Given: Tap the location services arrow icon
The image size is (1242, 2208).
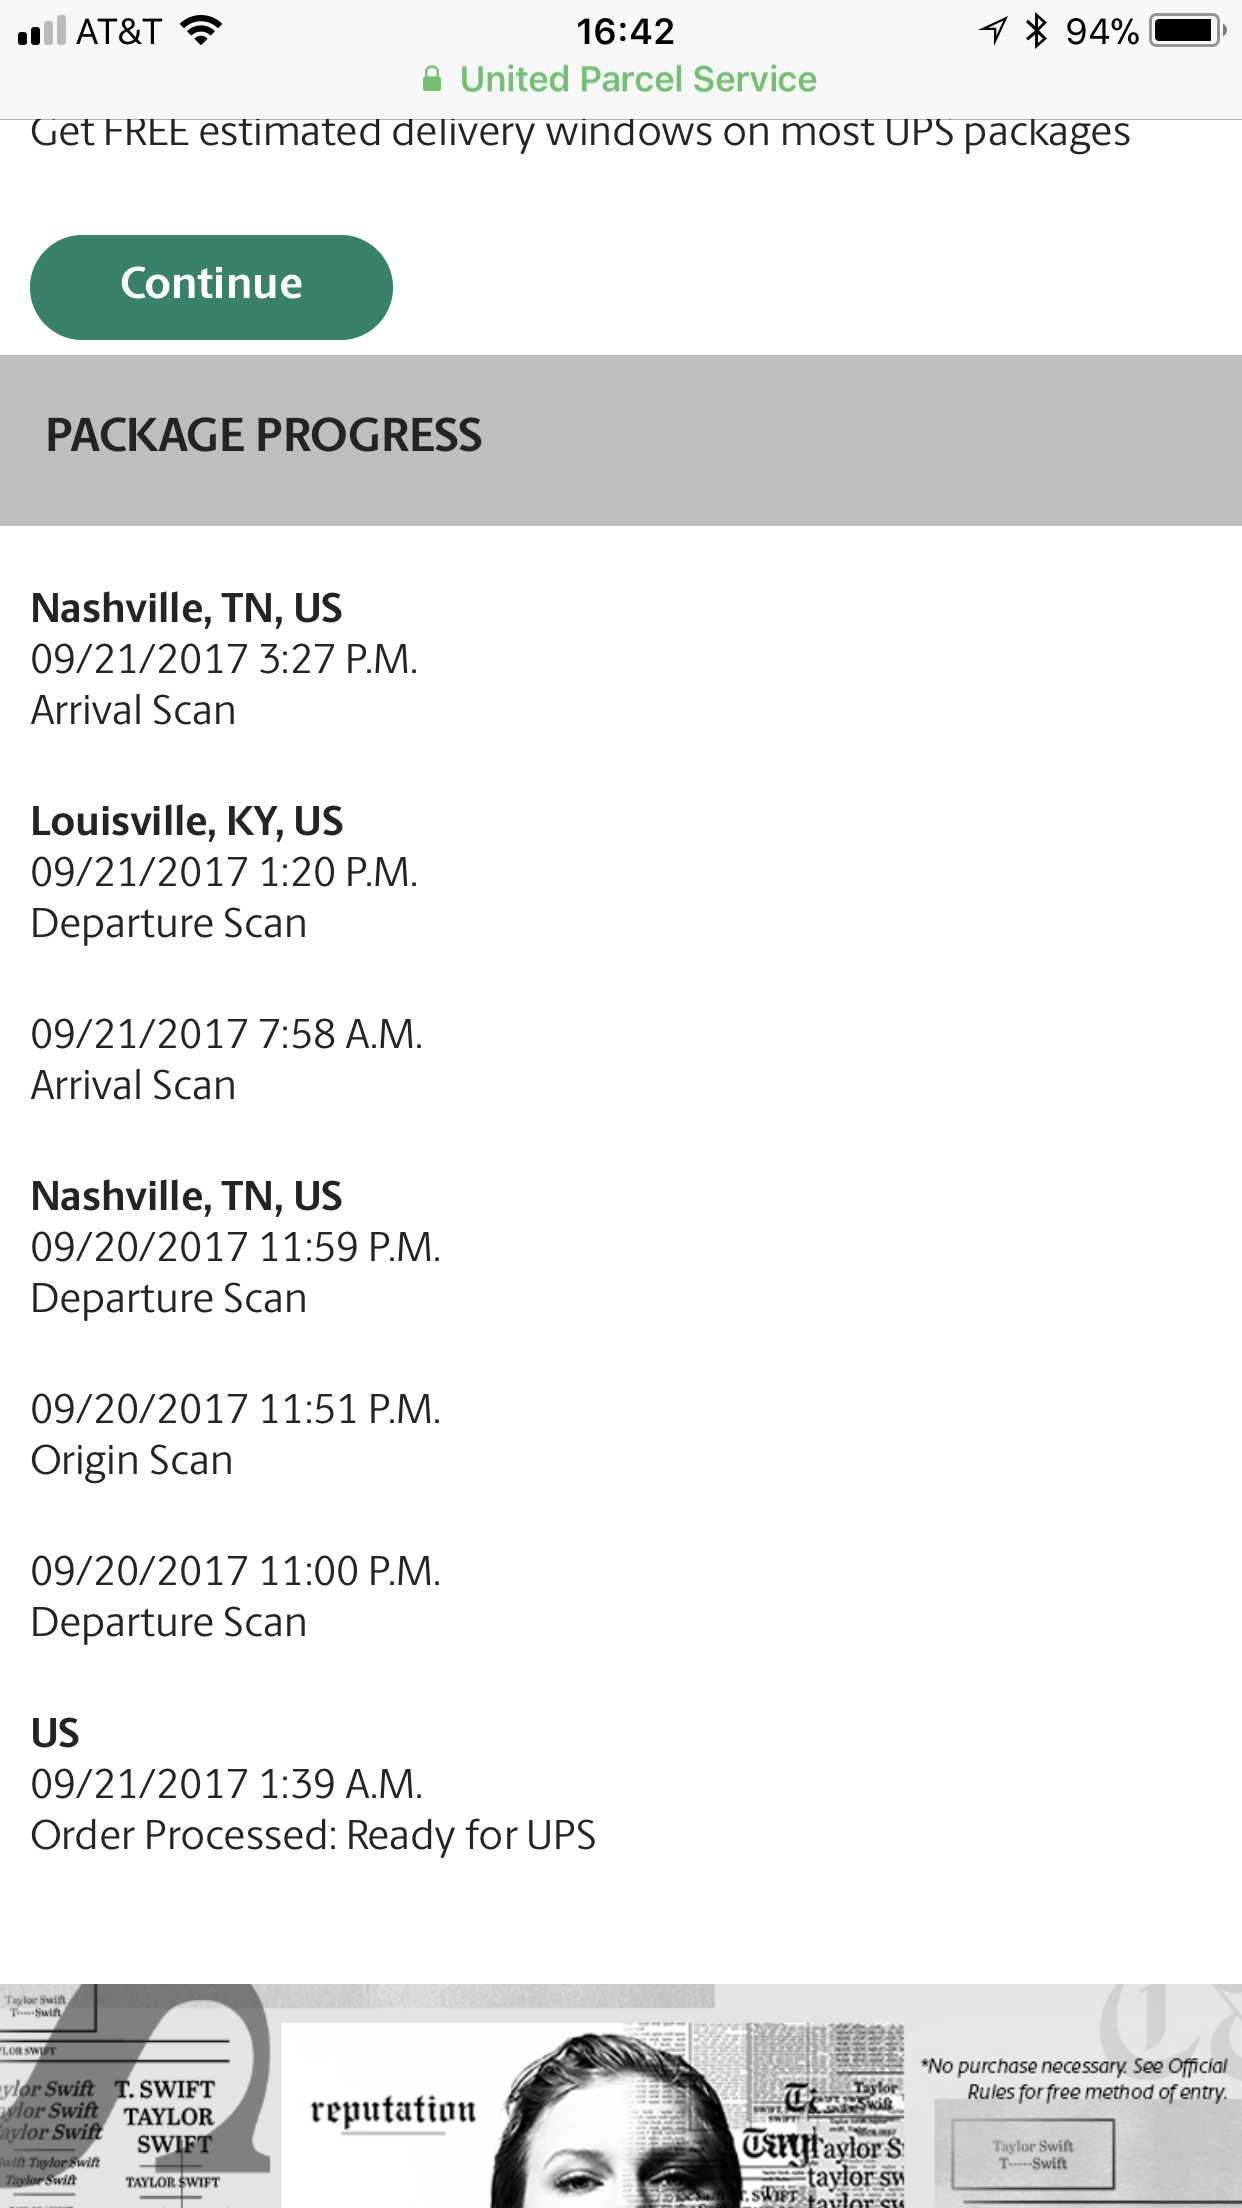Looking at the screenshot, I should tap(992, 31).
